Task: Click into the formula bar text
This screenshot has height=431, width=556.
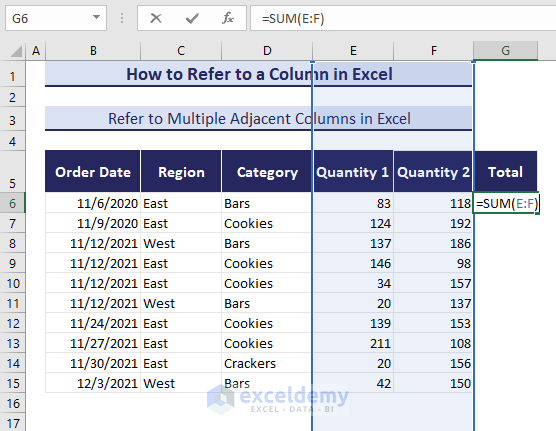Action: tap(403, 18)
